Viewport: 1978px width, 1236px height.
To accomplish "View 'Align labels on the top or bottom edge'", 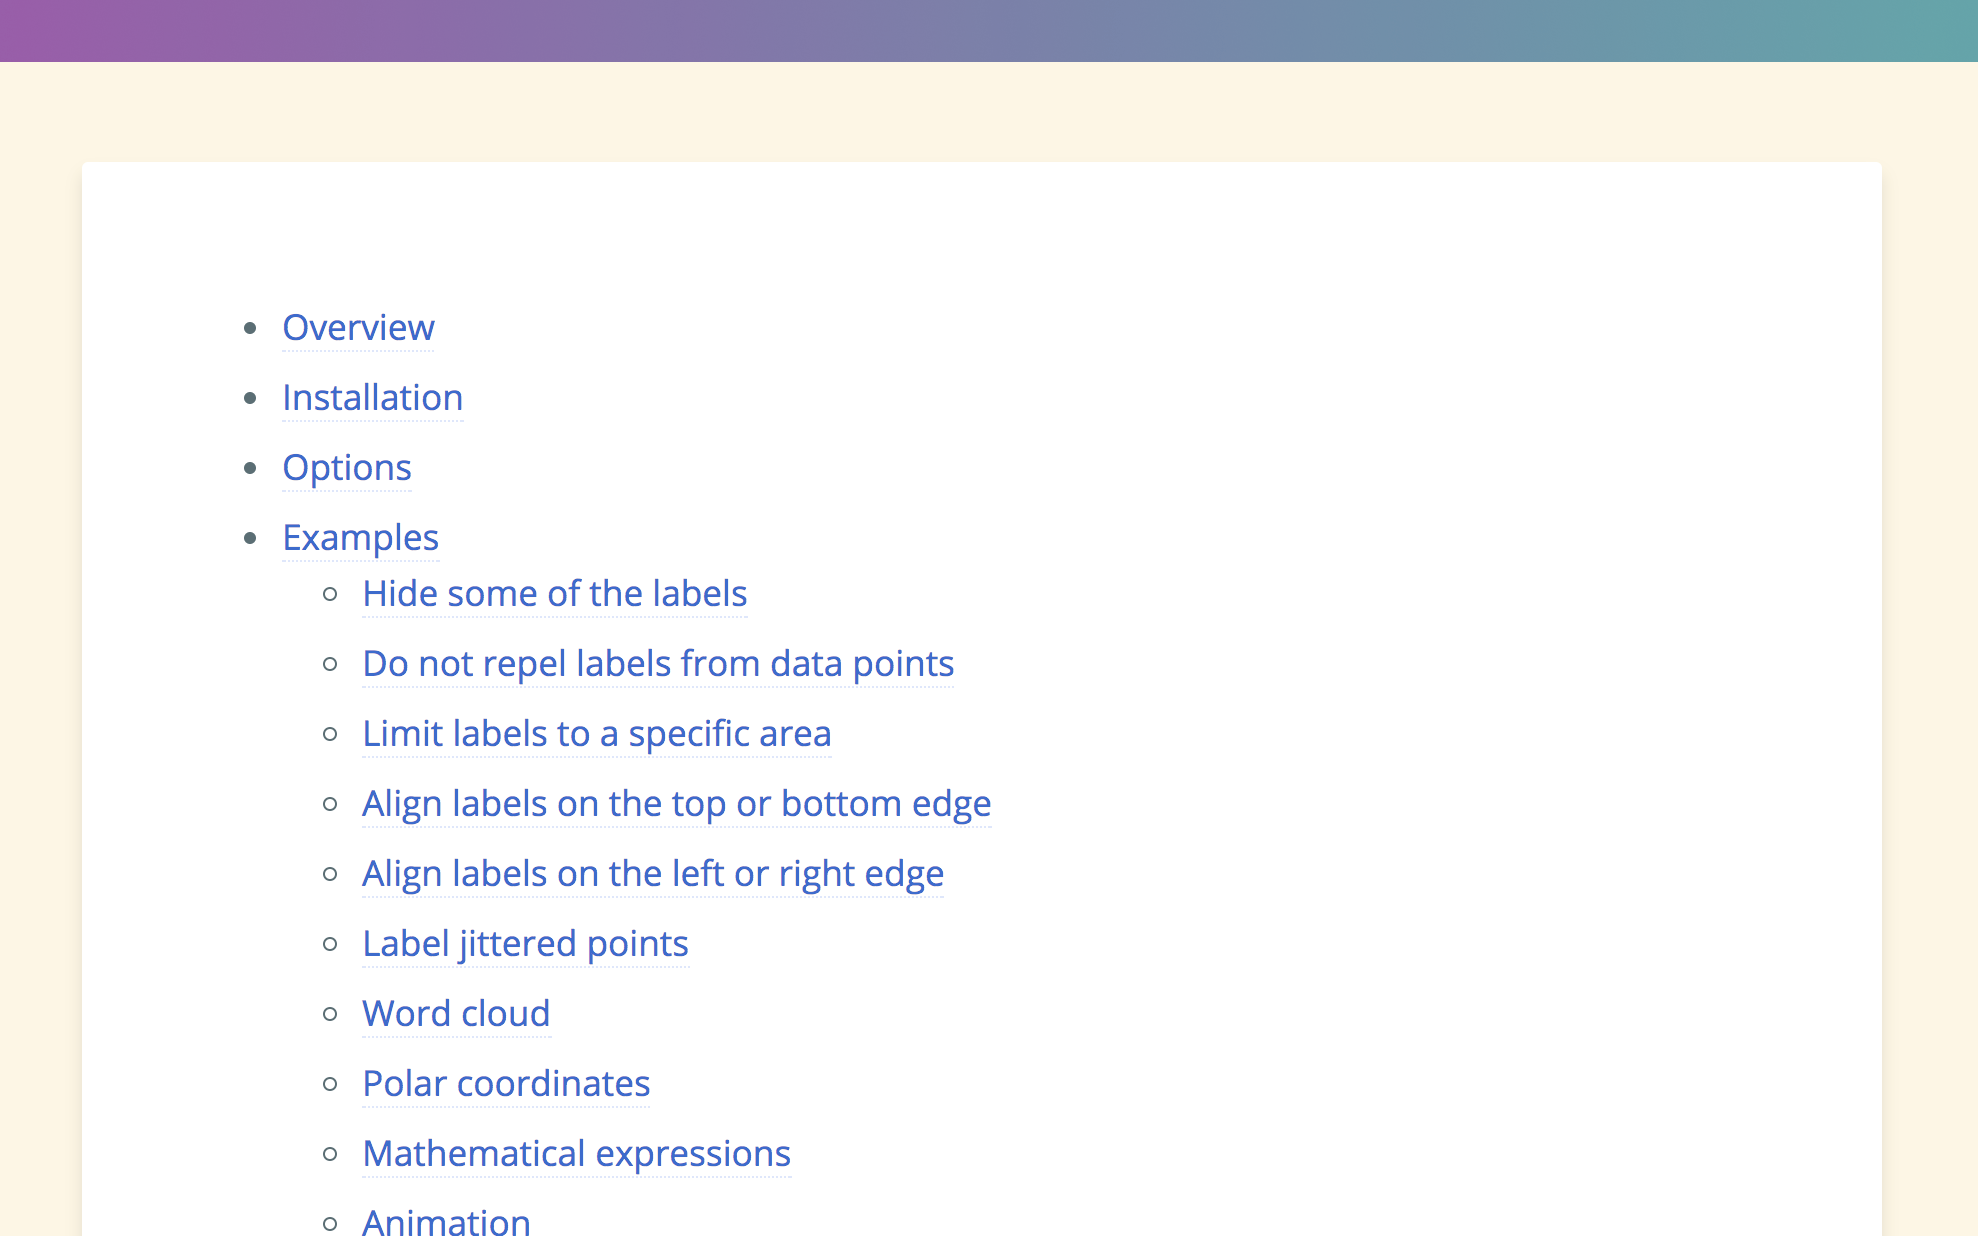I will pyautogui.click(x=676, y=803).
